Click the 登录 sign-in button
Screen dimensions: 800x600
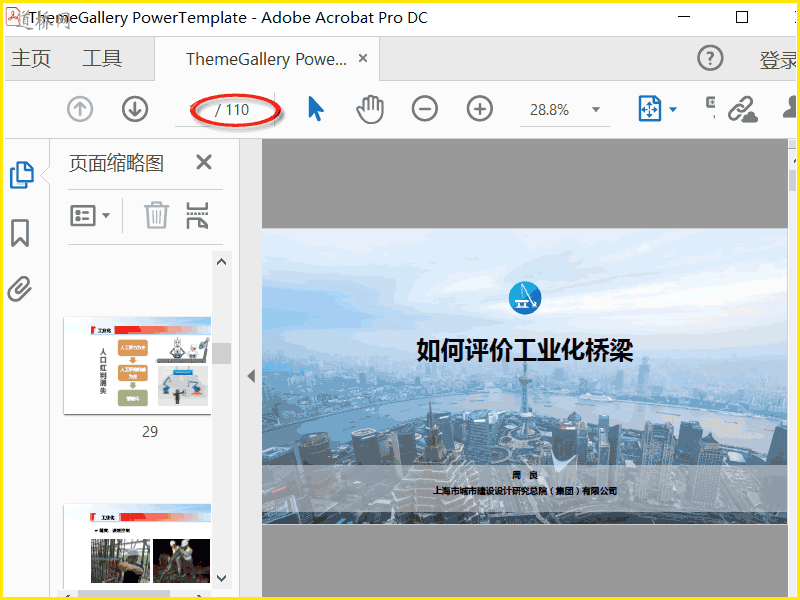click(779, 60)
